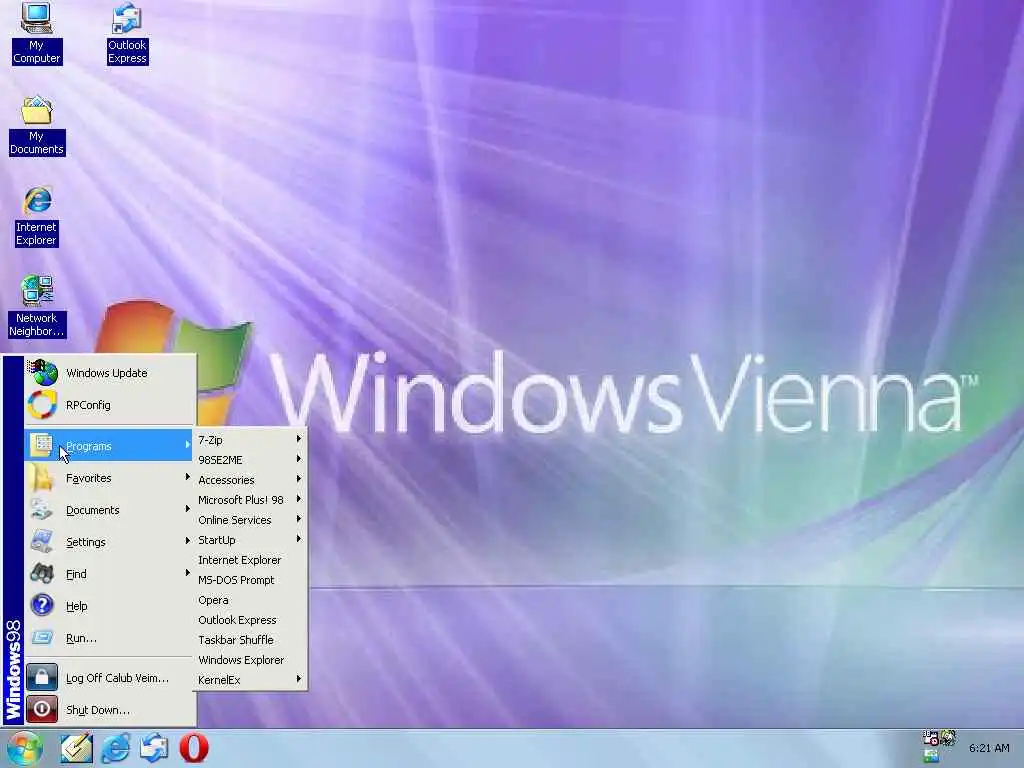Expand the 98SE2ME program group arrow
Viewport: 1024px width, 768px height.
298,459
